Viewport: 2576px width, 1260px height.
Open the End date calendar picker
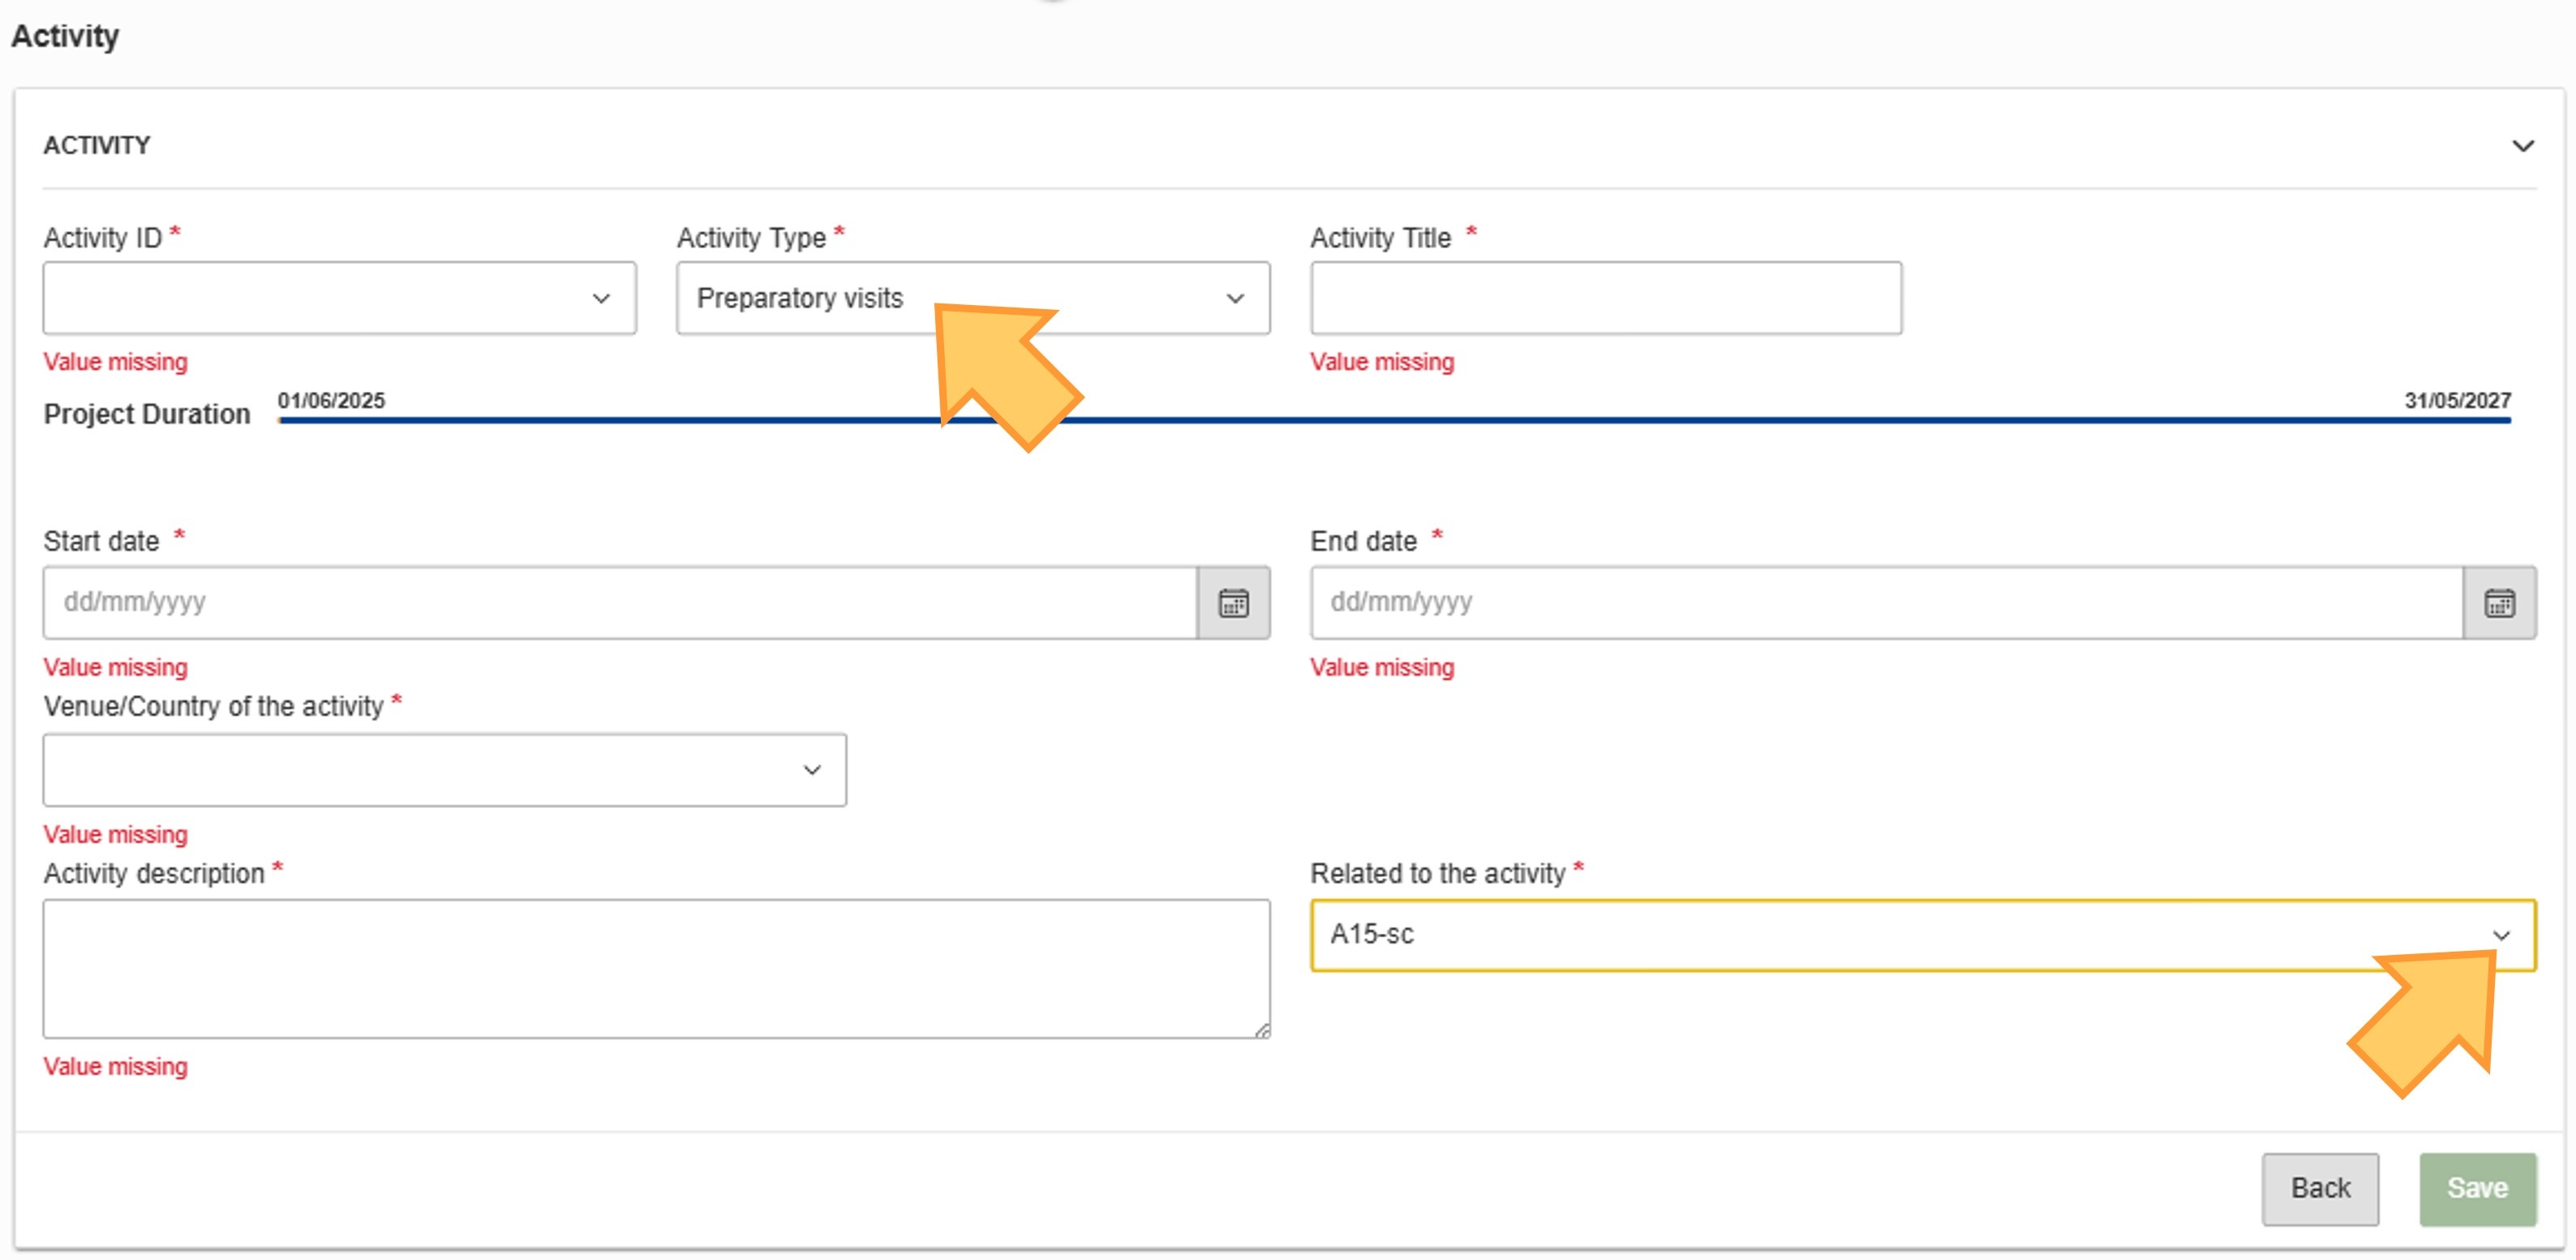point(2499,603)
